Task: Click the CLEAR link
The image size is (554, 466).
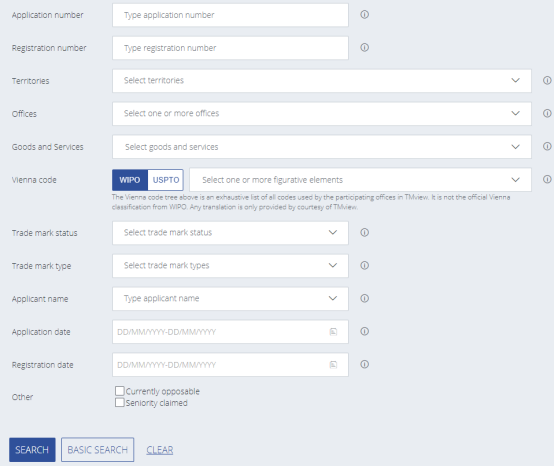Action: (x=160, y=450)
